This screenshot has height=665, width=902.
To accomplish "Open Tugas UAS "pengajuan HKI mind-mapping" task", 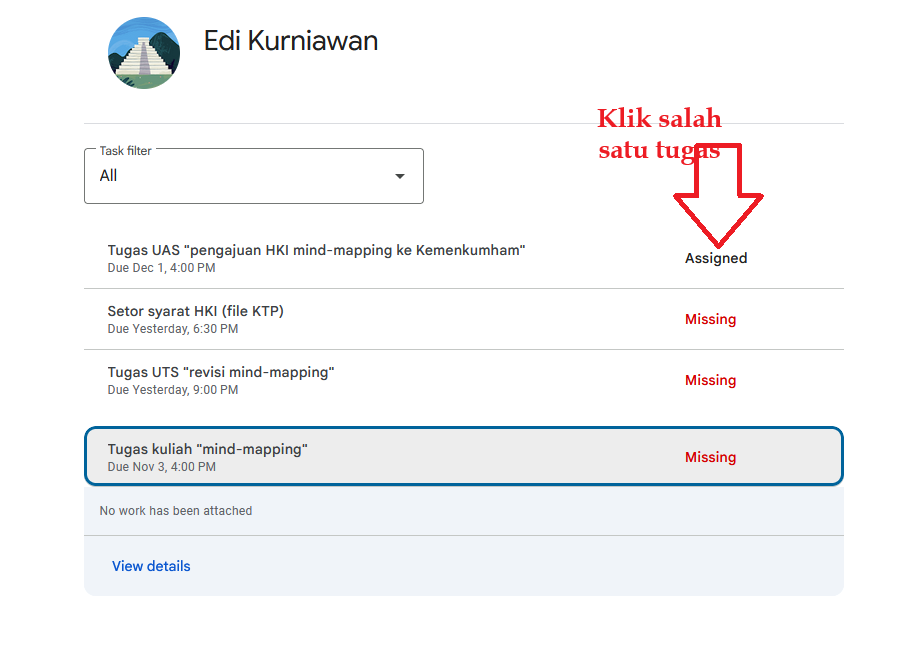I will point(316,250).
